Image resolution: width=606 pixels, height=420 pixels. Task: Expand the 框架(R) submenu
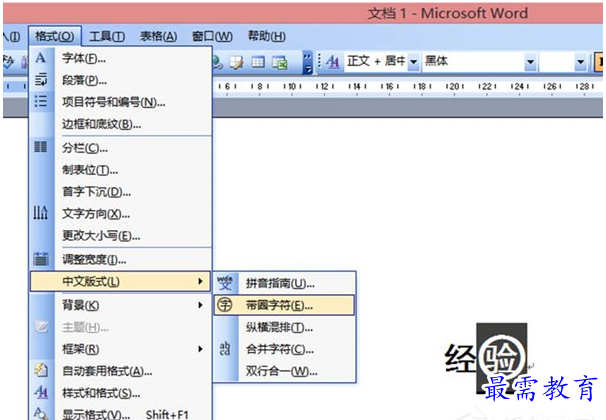[x=120, y=349]
